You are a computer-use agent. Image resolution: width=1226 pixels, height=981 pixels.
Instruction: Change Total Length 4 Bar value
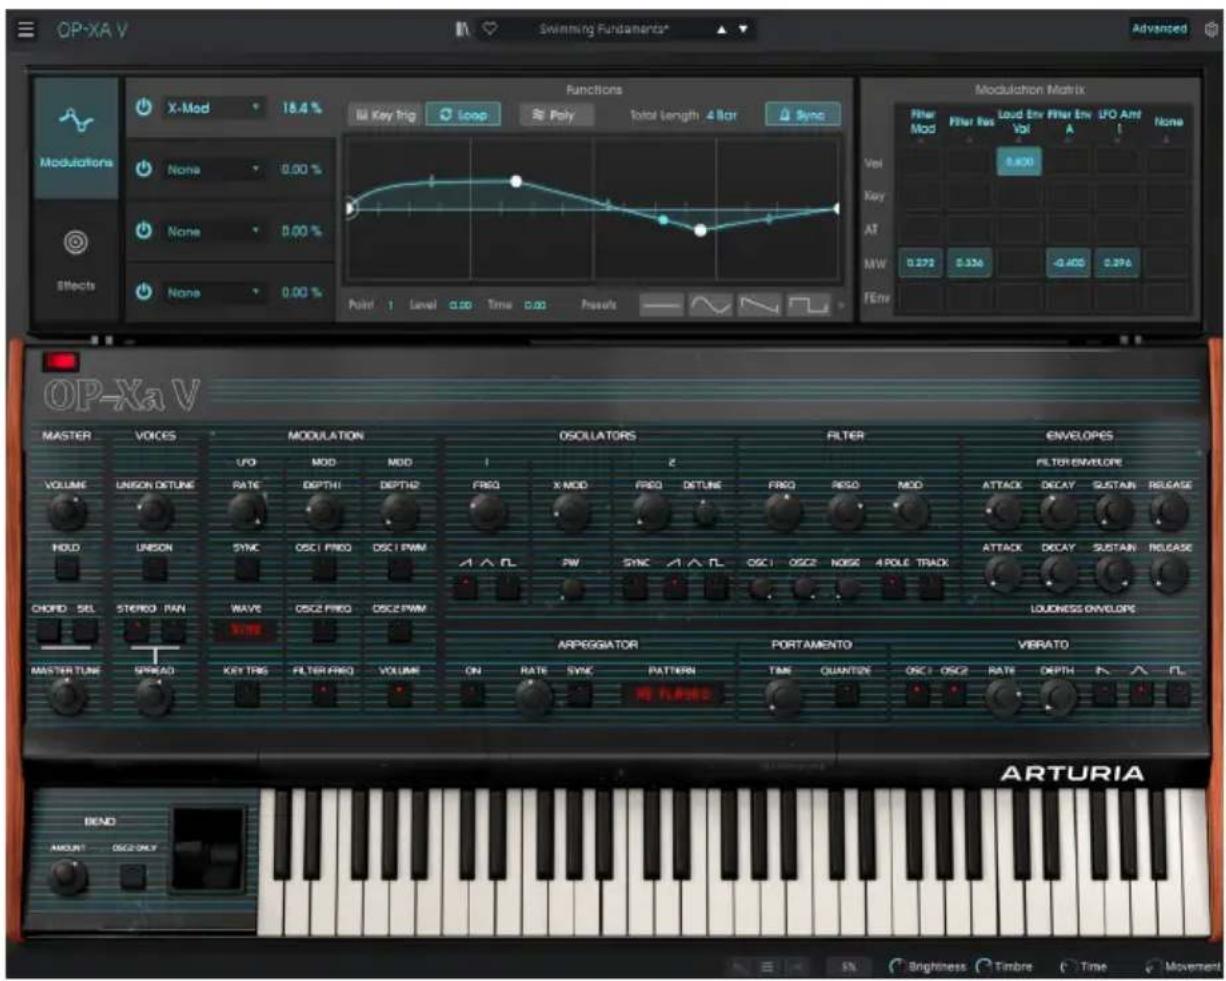point(721,115)
